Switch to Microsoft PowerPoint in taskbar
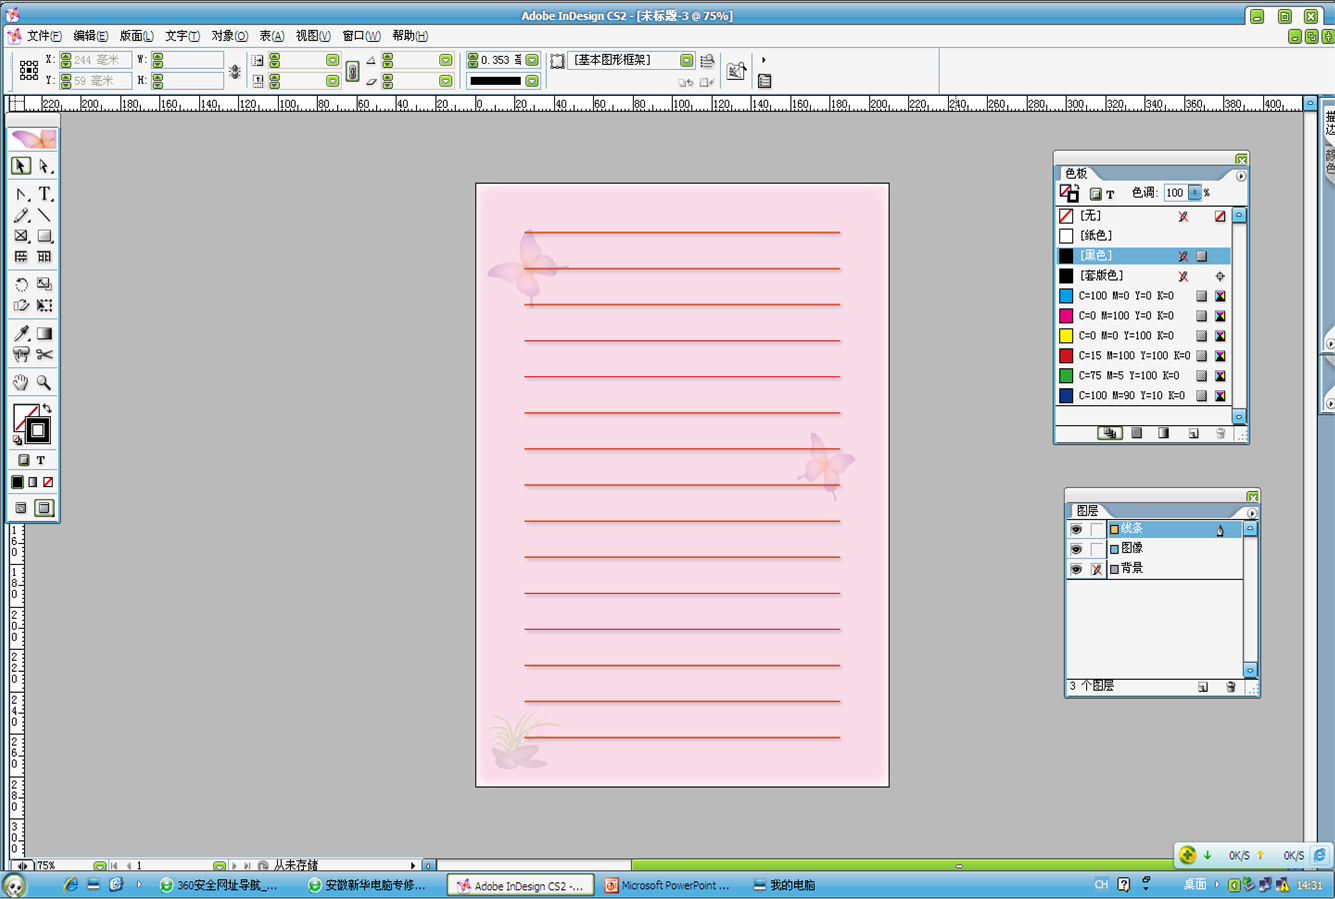Screen dimensions: 1335x899 (667, 885)
